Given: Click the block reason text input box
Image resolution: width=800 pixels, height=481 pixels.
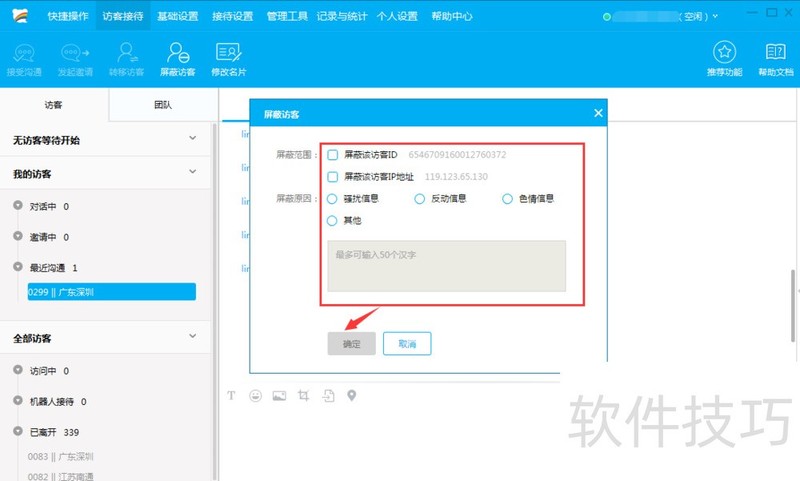Looking at the screenshot, I should pos(446,266).
